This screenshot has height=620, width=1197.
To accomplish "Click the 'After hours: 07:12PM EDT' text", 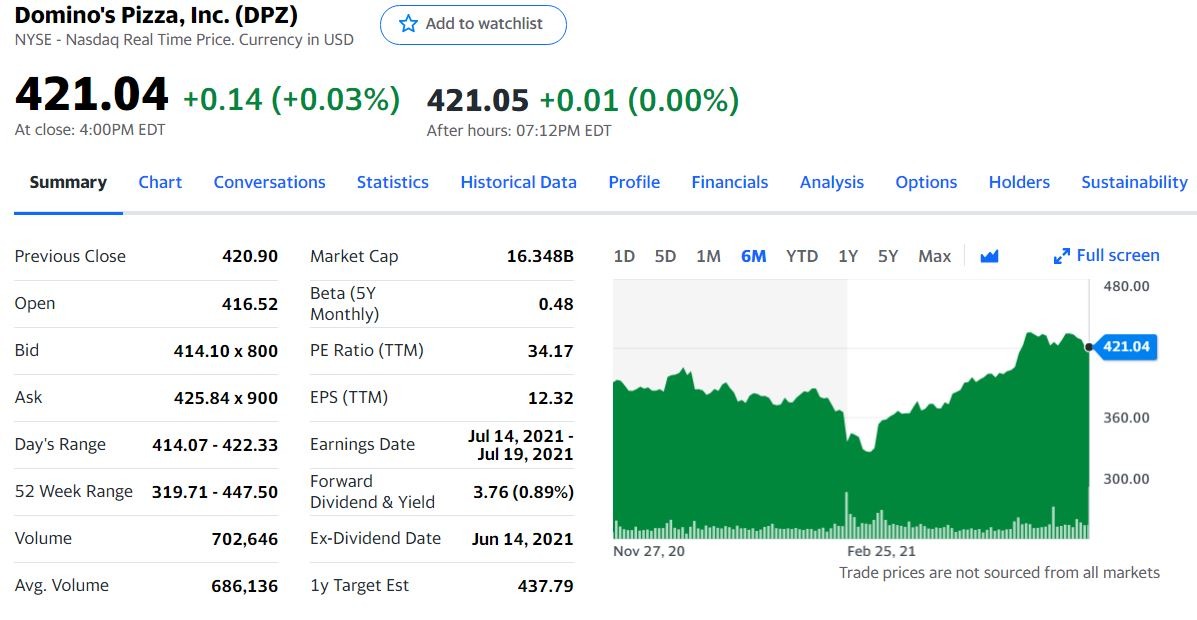I will (519, 131).
